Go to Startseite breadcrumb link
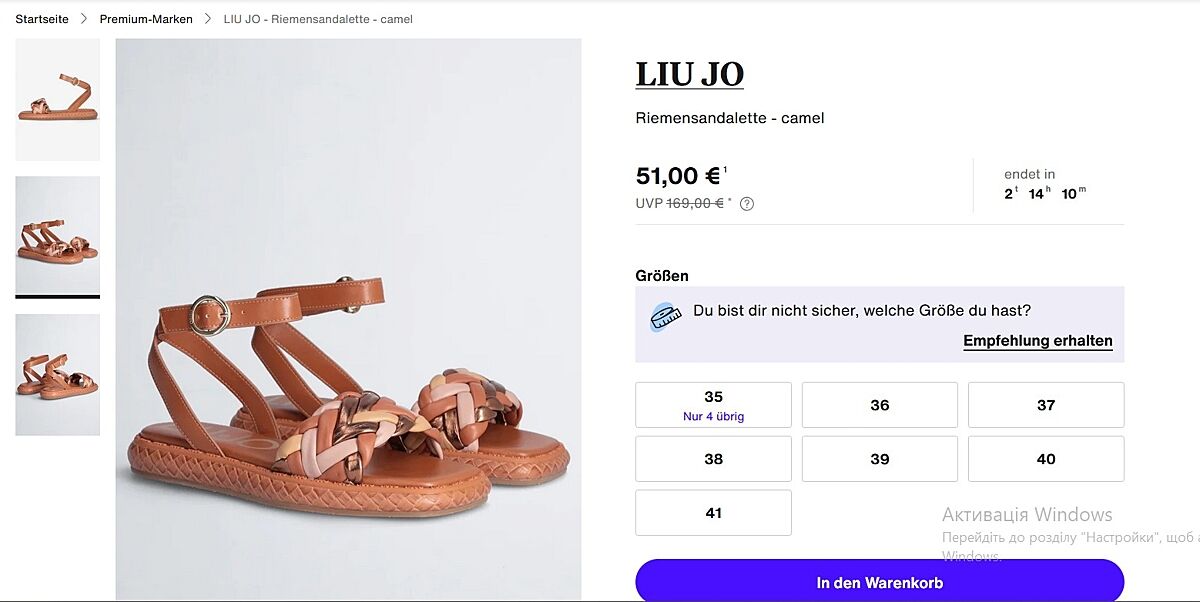1200x602 pixels. 42,19
